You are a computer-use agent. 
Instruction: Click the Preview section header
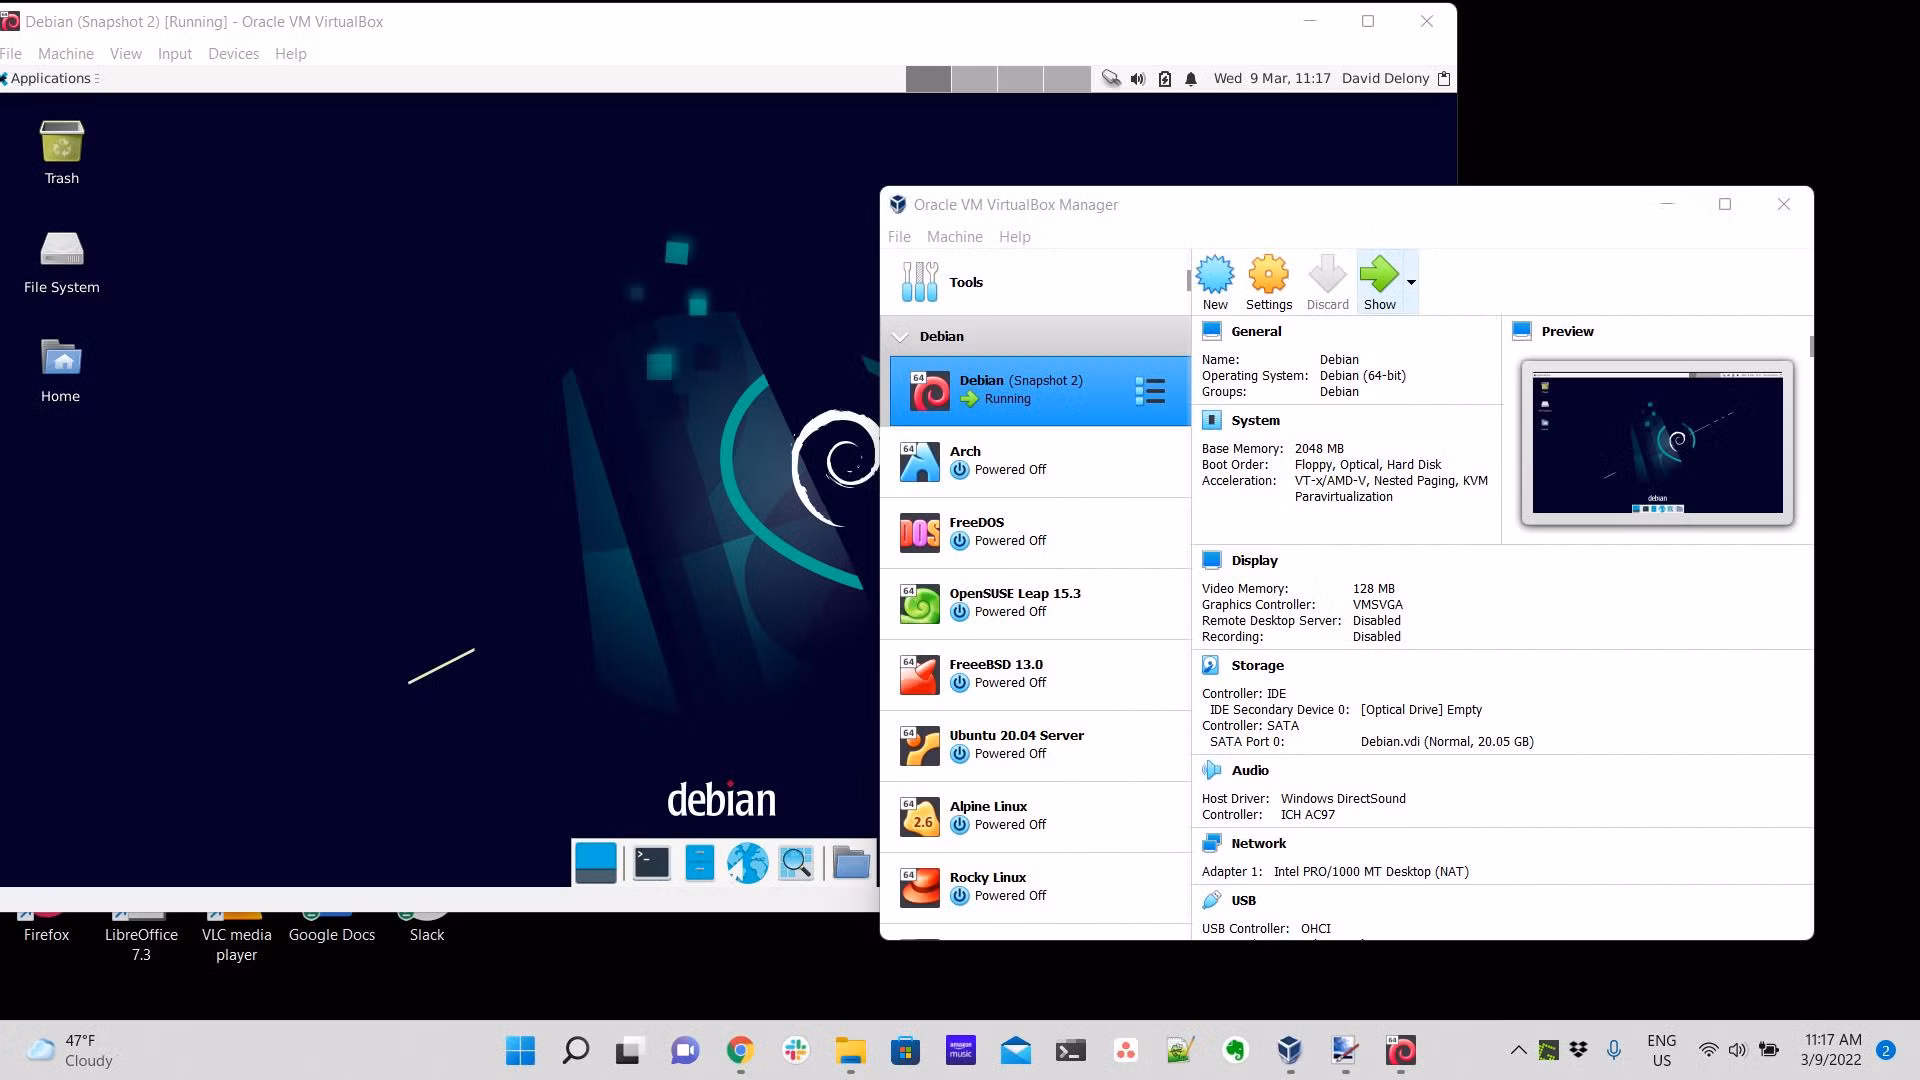click(x=1567, y=332)
